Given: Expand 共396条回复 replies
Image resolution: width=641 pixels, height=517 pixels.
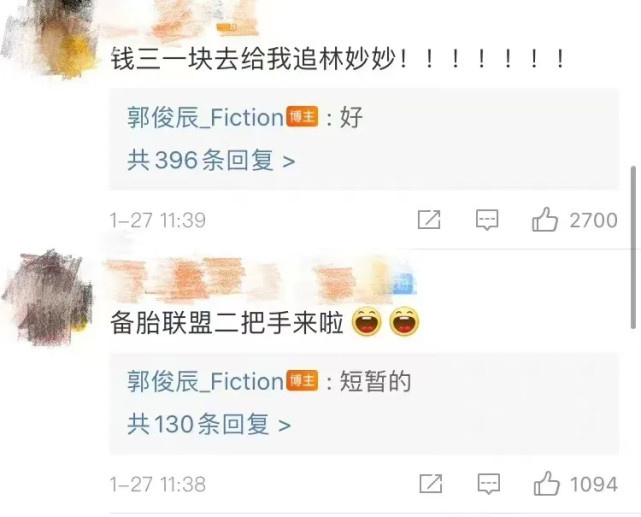Looking at the screenshot, I should pos(211,160).
